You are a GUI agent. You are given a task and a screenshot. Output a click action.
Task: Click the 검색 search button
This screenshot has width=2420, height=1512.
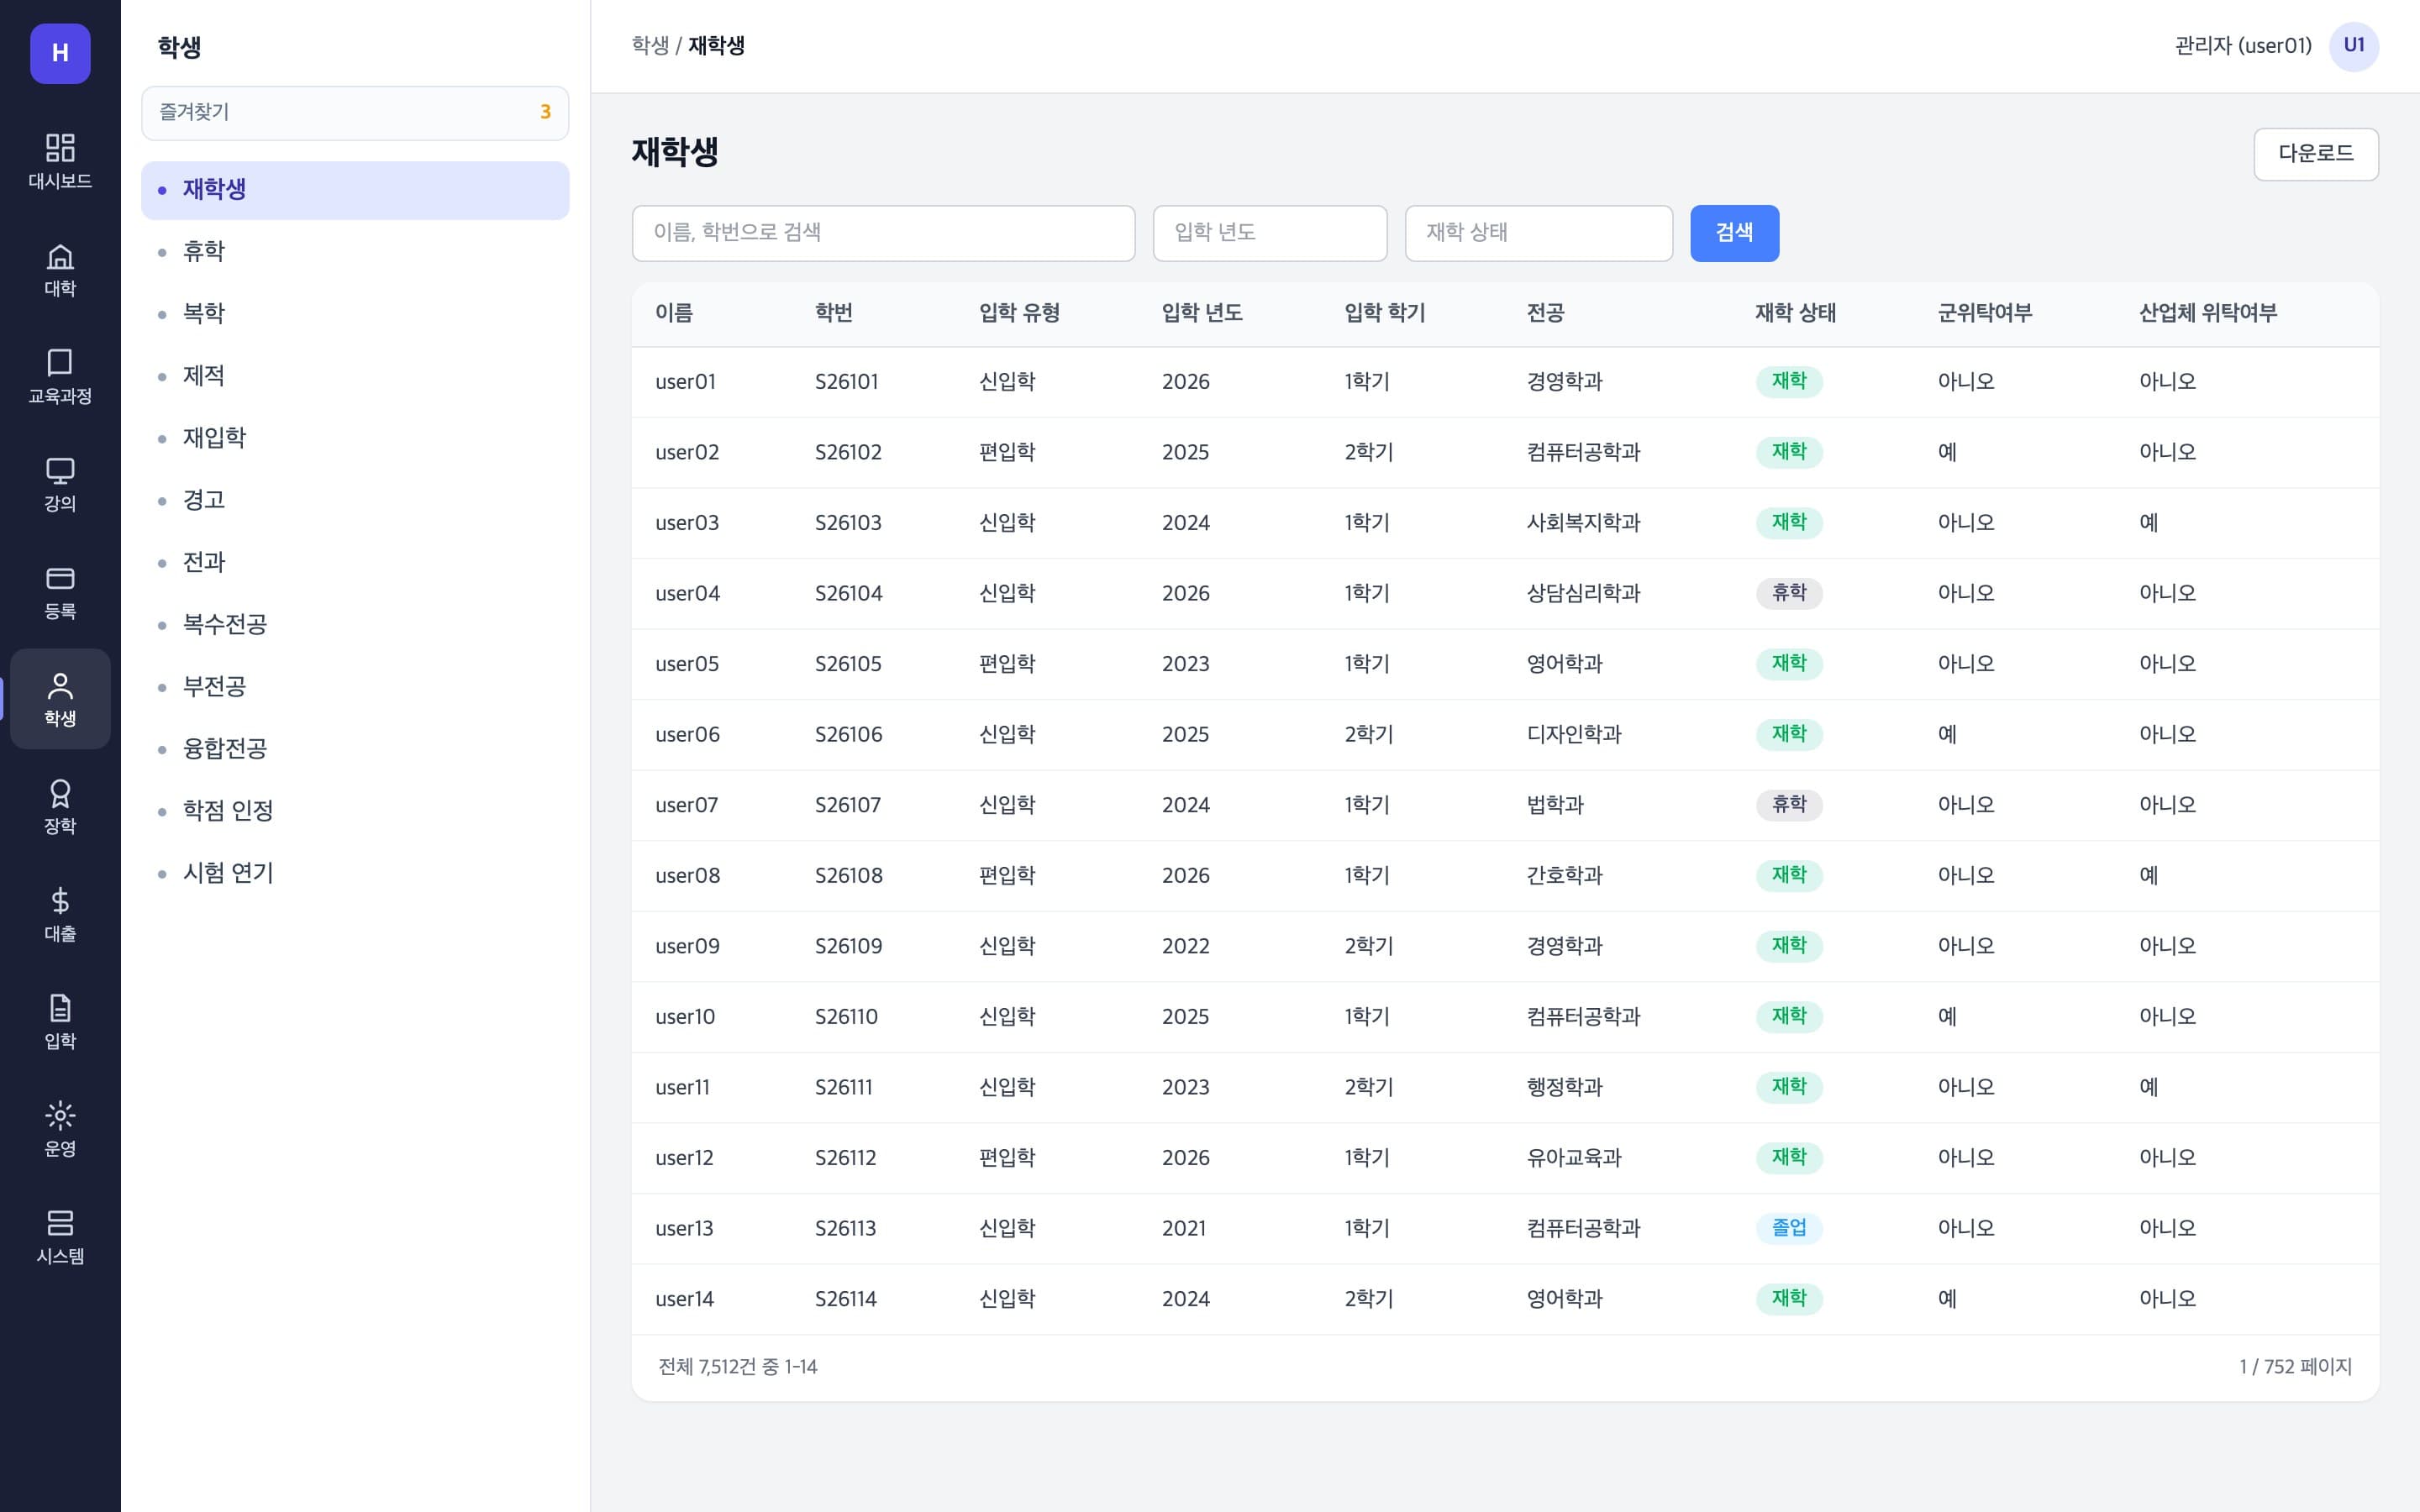pyautogui.click(x=1734, y=233)
